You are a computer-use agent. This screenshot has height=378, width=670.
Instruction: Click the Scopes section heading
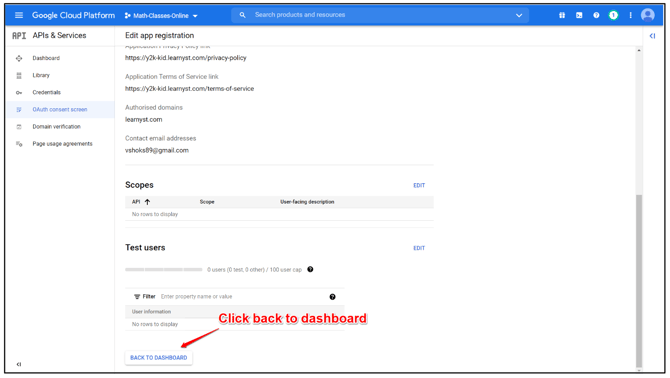[x=139, y=185]
